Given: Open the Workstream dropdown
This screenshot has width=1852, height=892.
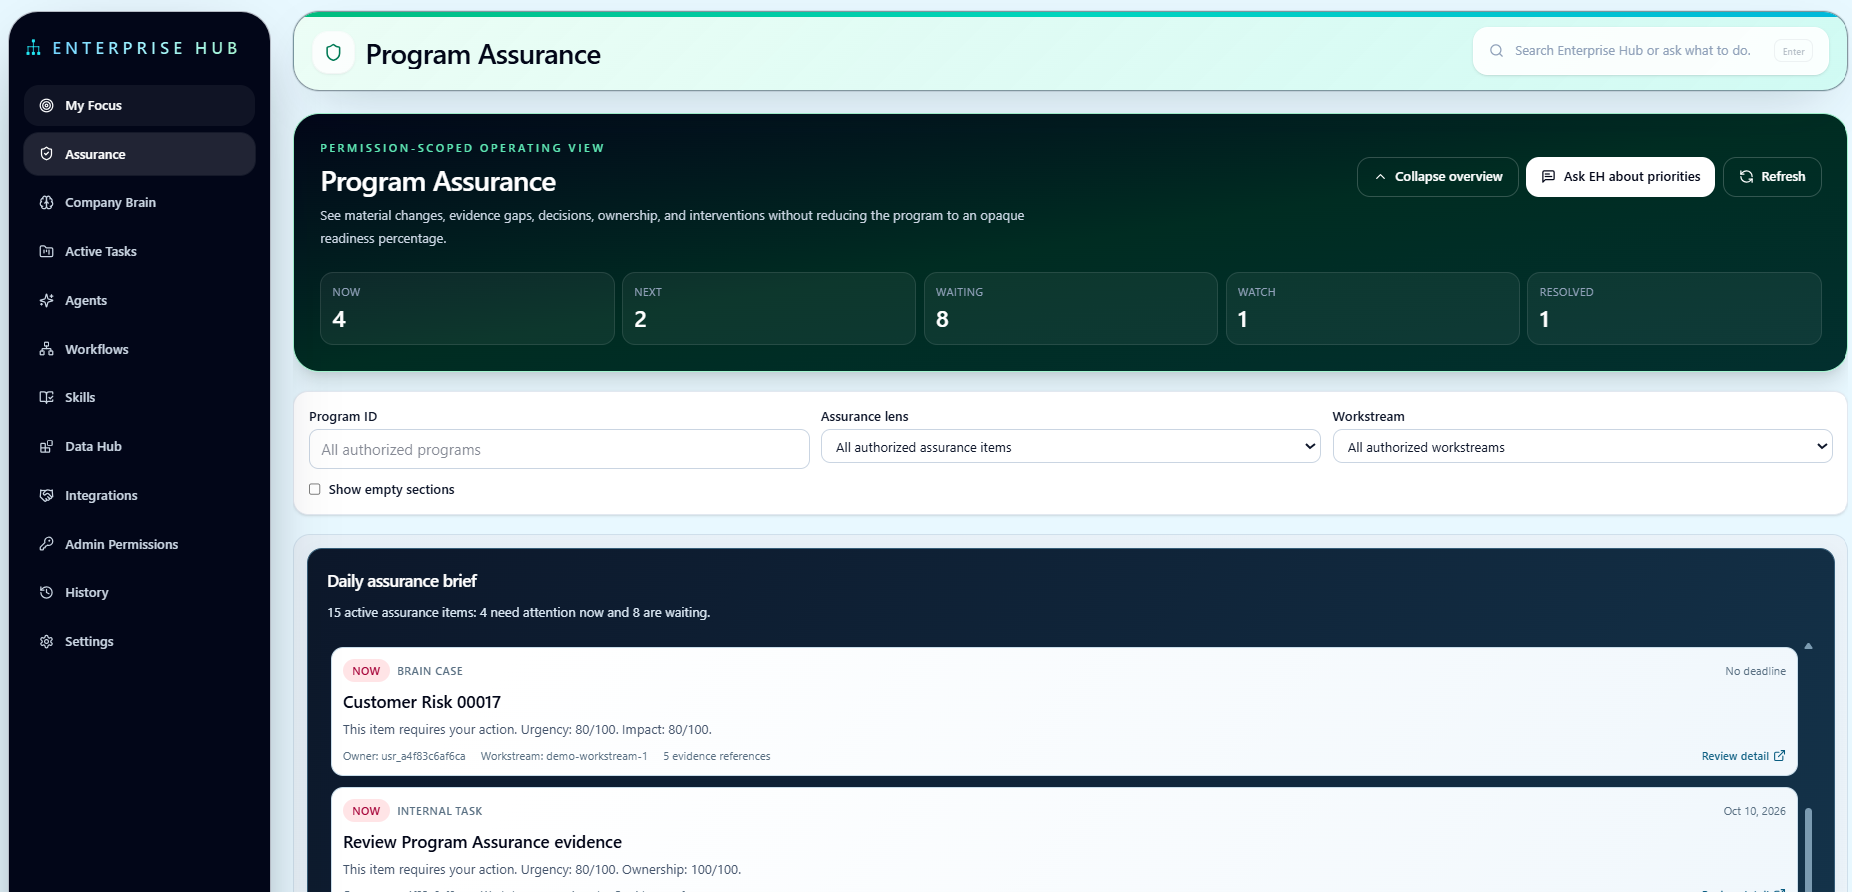Looking at the screenshot, I should coord(1582,447).
